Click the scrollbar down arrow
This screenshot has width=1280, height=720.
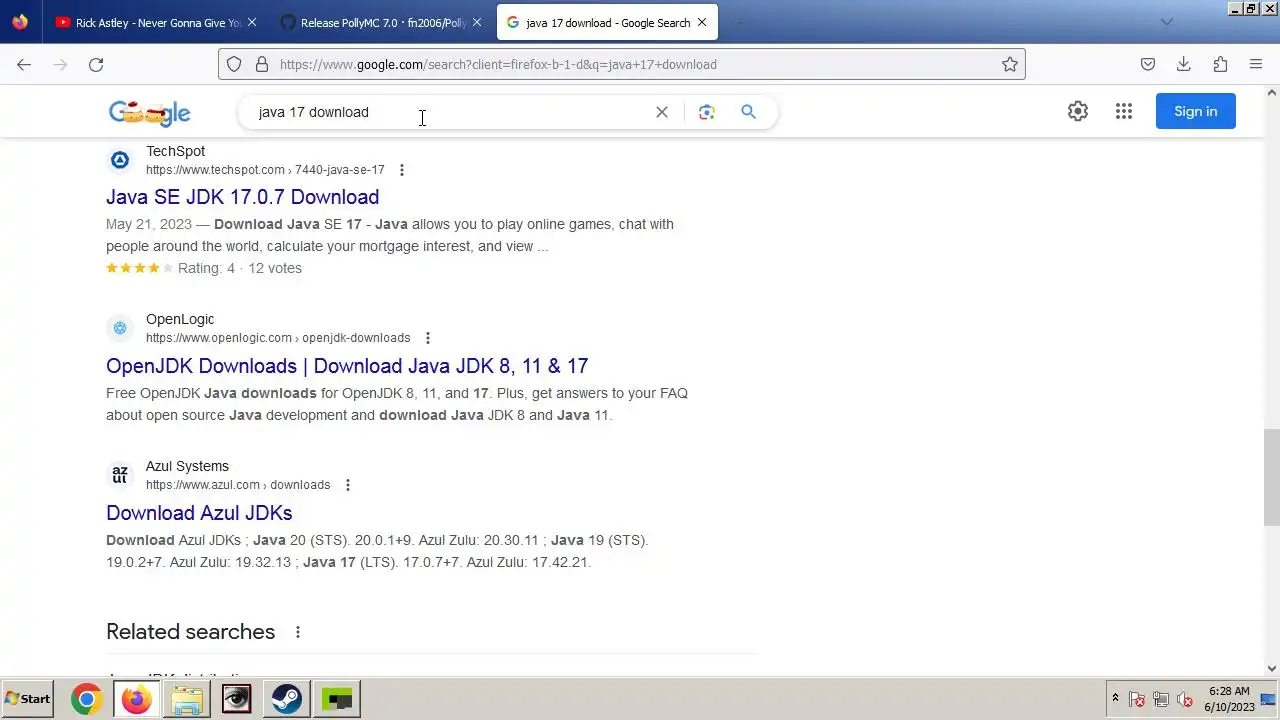point(1271,668)
